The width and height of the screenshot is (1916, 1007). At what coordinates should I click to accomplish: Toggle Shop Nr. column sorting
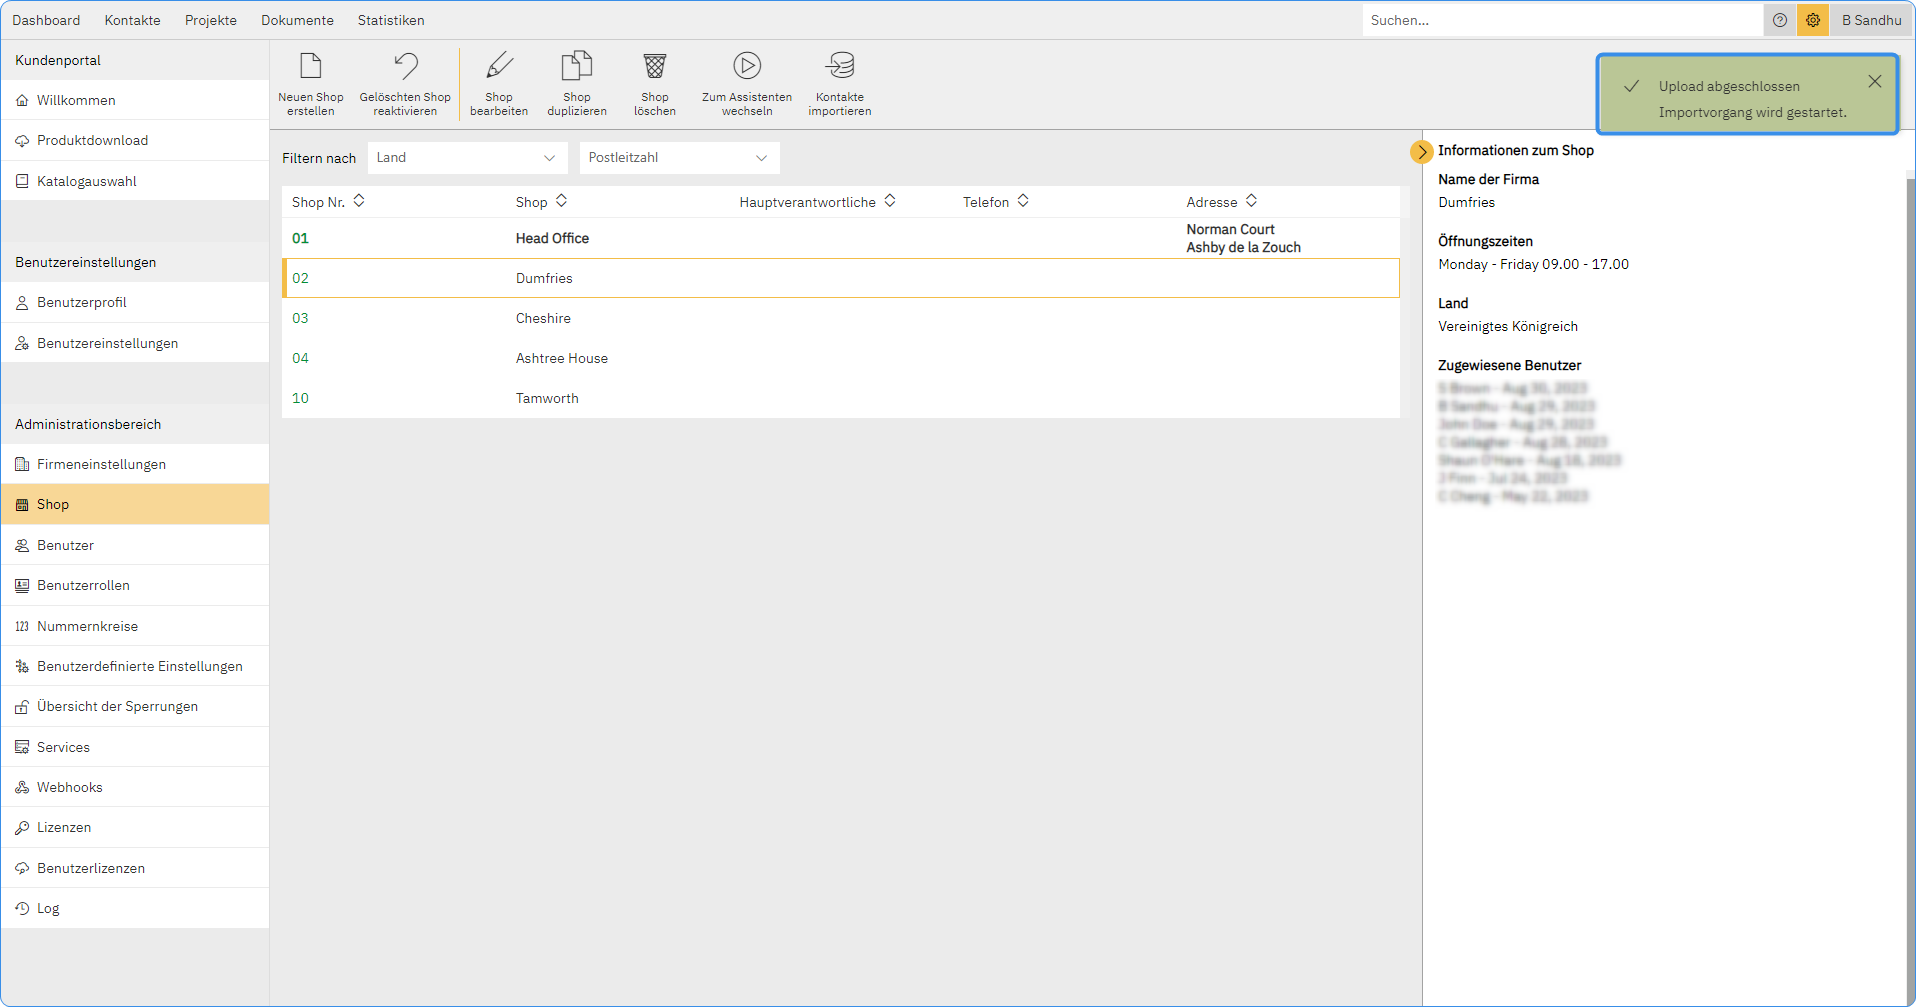click(359, 201)
